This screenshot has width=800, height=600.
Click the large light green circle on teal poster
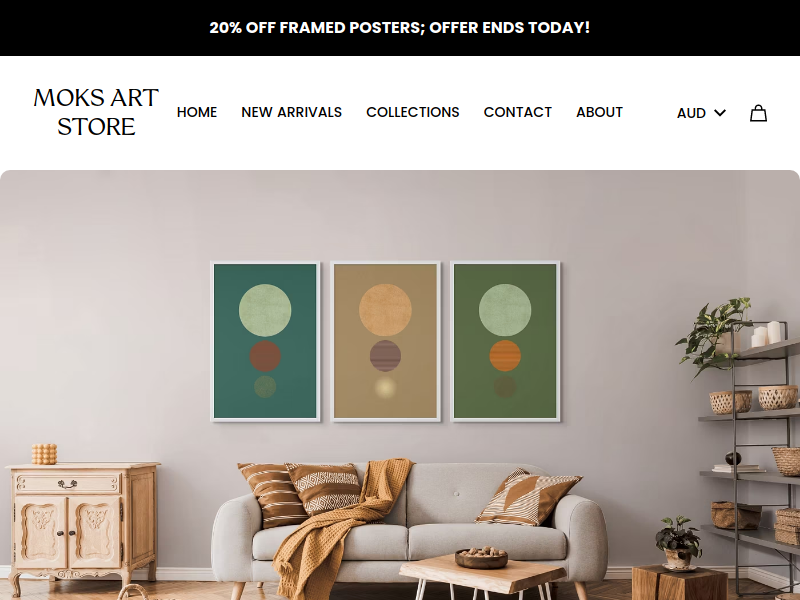265,310
